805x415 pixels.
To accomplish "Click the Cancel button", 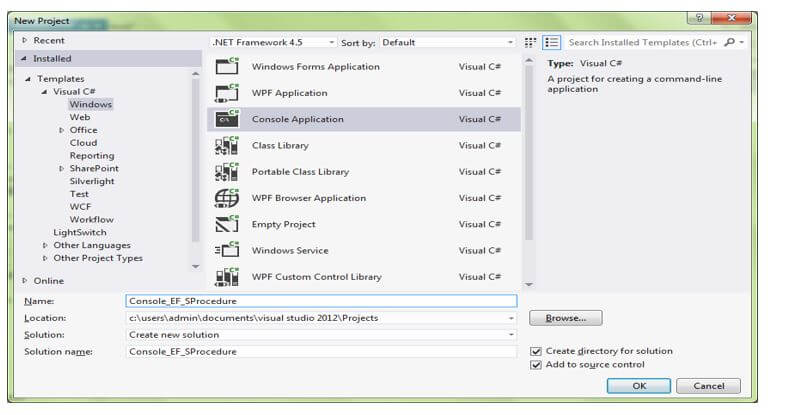I will coord(708,386).
